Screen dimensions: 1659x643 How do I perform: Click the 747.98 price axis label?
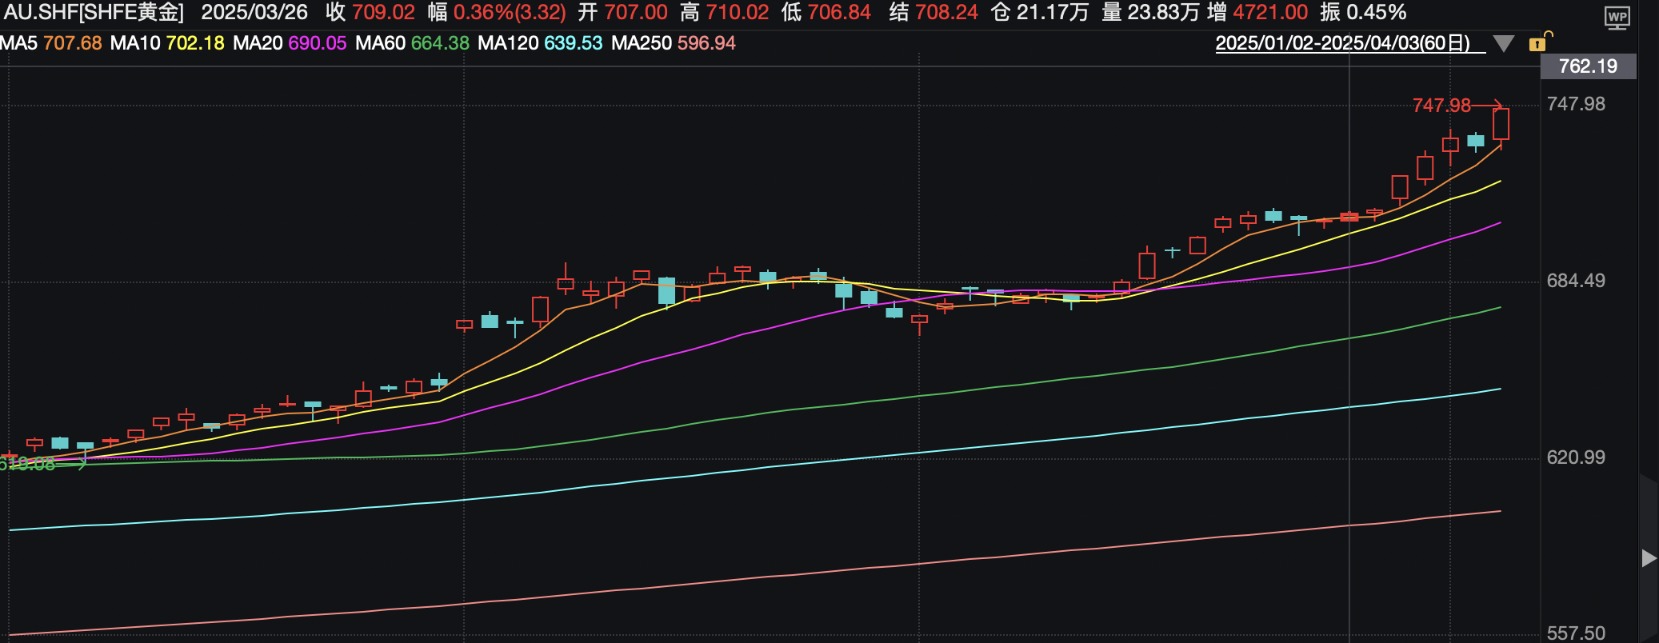pyautogui.click(x=1576, y=104)
